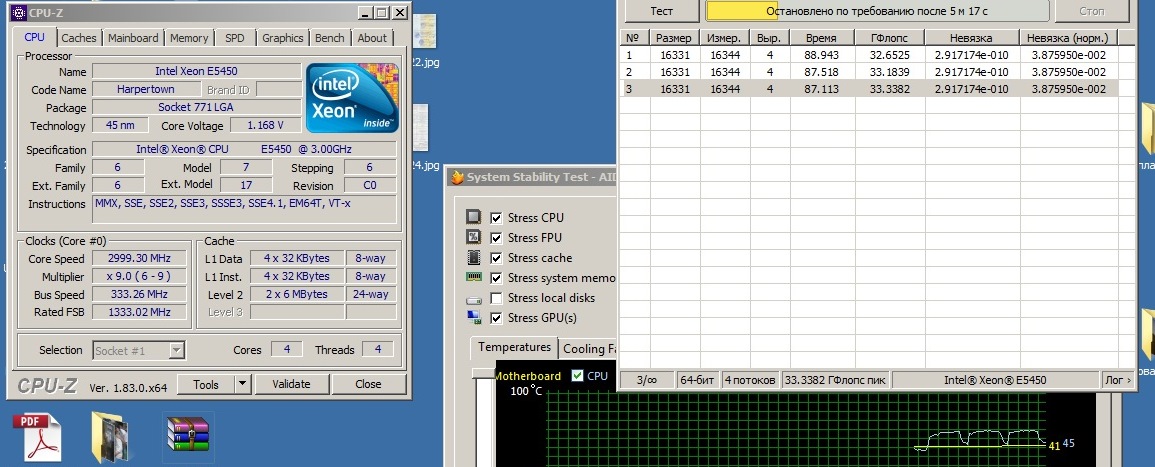Open the photo folder desktop icon
Viewport: 1155px width, 467px height.
point(110,437)
